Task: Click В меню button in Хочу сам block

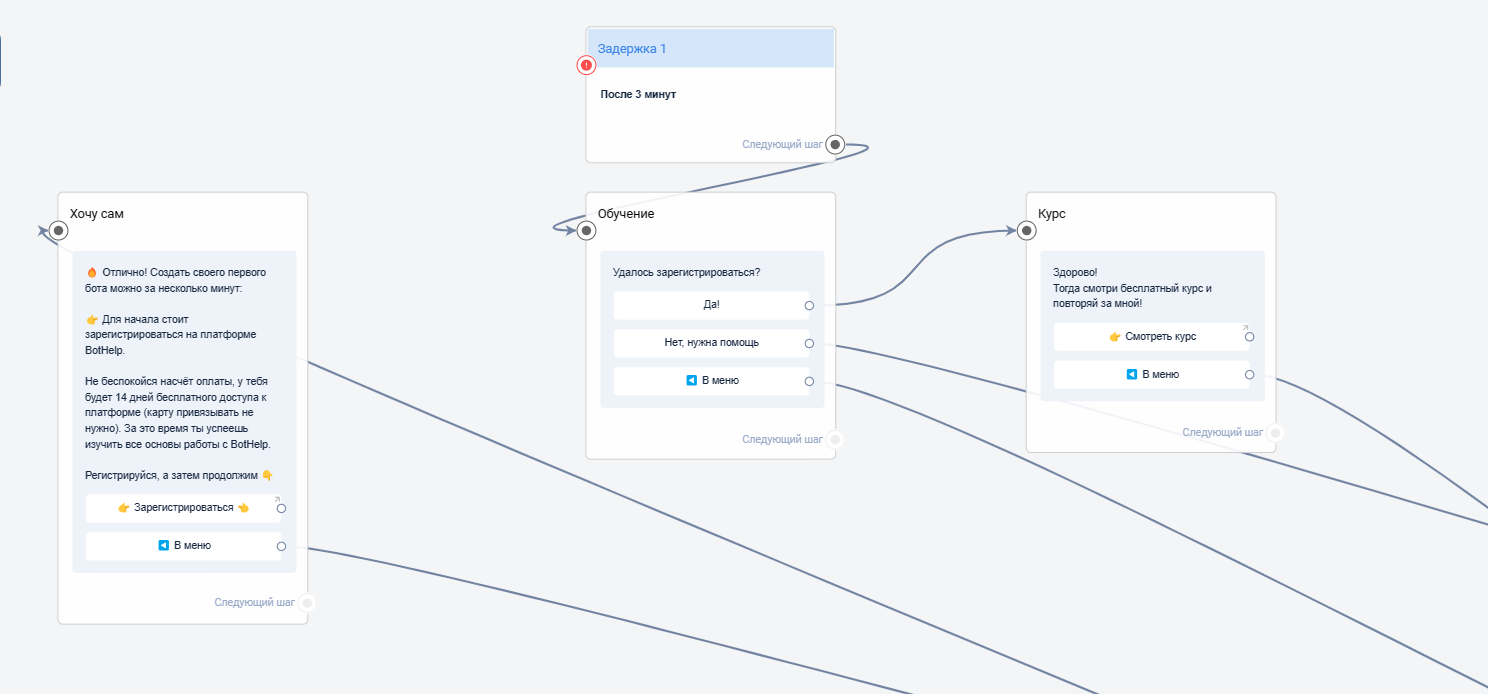Action: (183, 546)
